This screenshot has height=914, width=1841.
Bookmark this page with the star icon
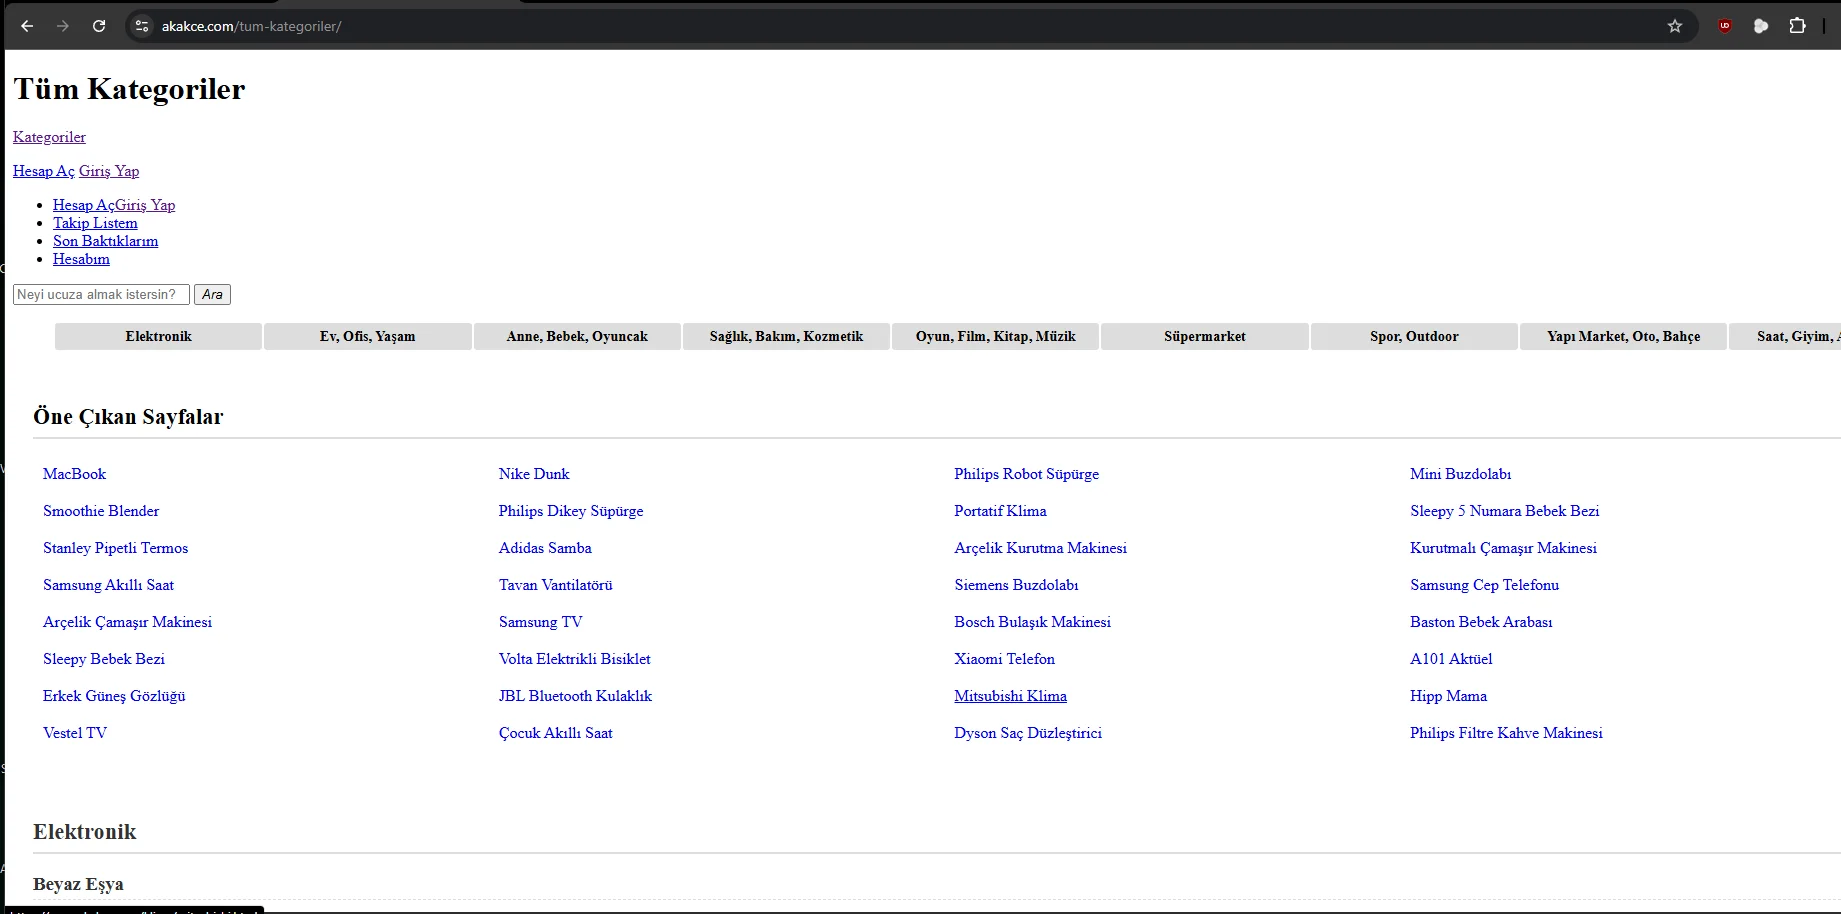[x=1675, y=26]
